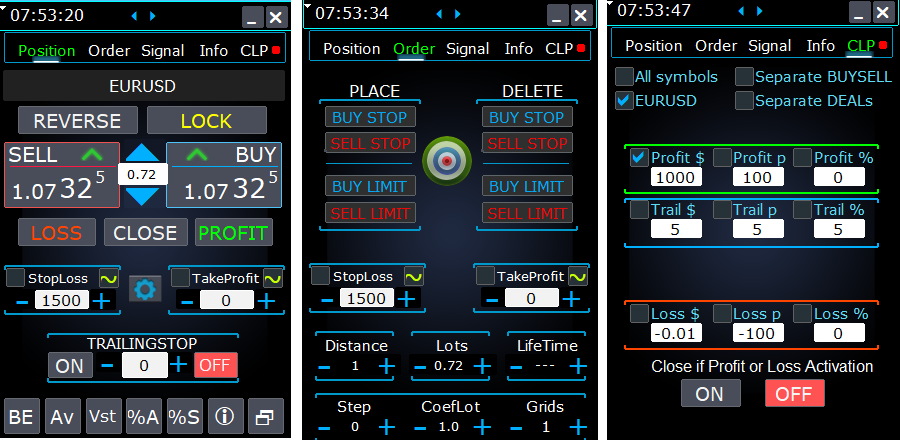This screenshot has width=900, height=440.
Task: Enable TakeProfit checkbox in Position panel
Action: click(181, 278)
